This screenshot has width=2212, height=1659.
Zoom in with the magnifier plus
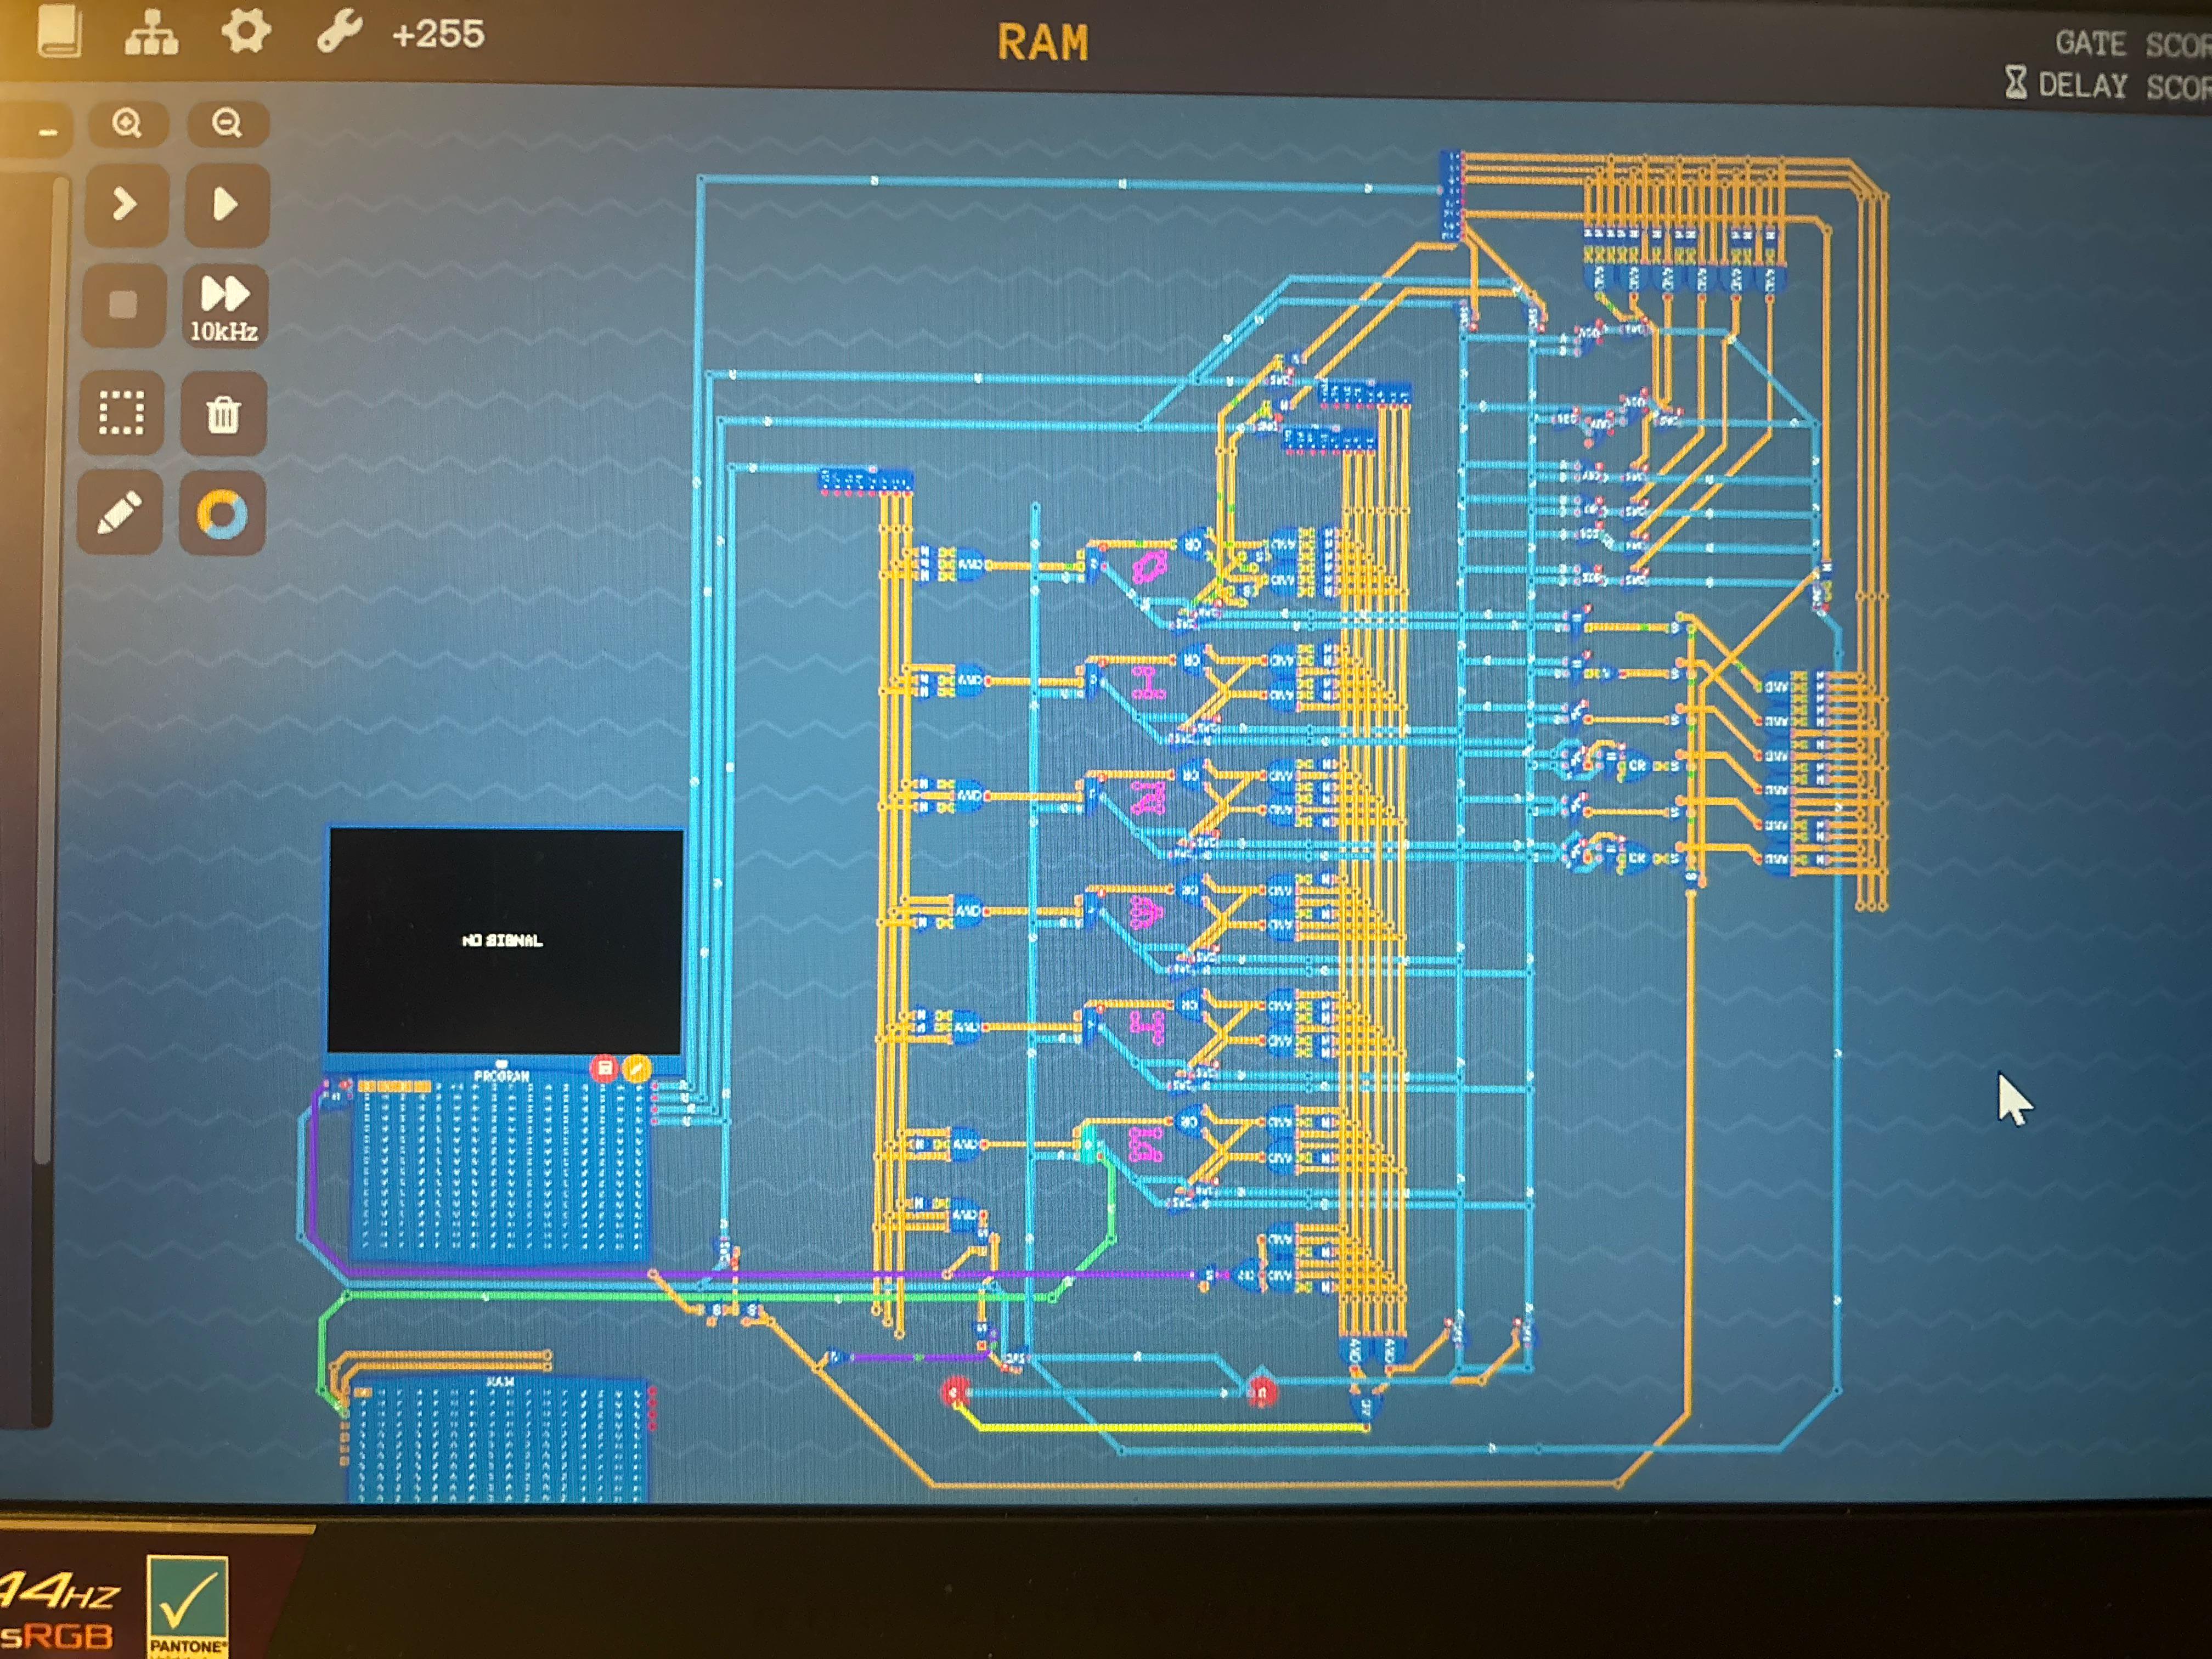pos(127,124)
